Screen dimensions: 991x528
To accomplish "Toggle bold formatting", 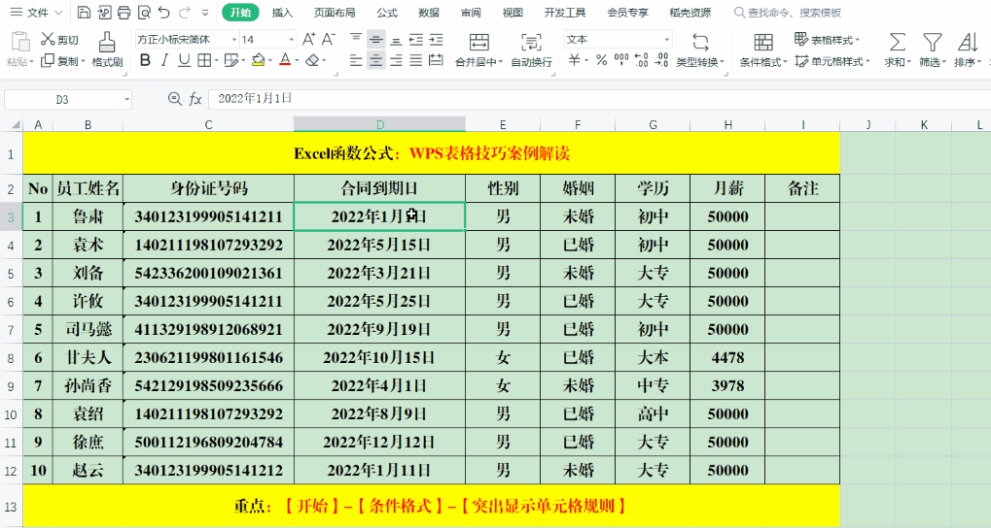I will coord(145,60).
